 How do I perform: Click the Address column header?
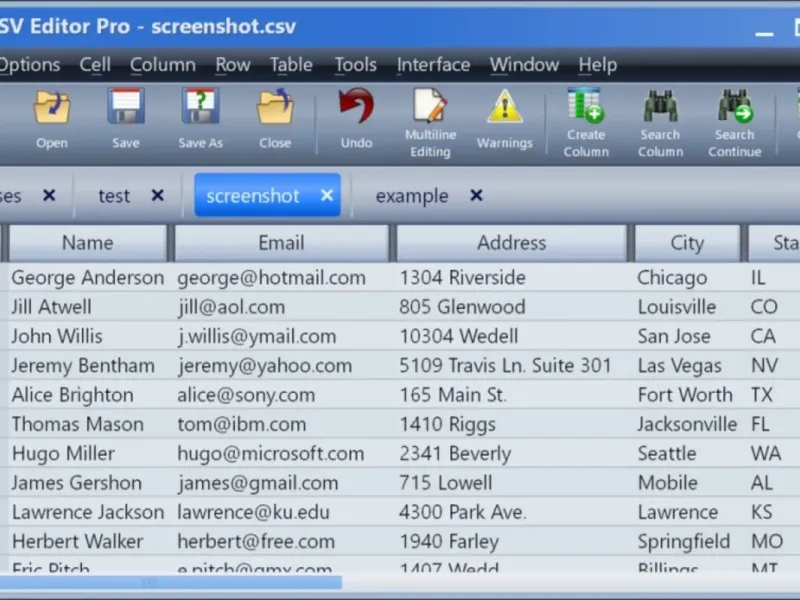click(512, 243)
